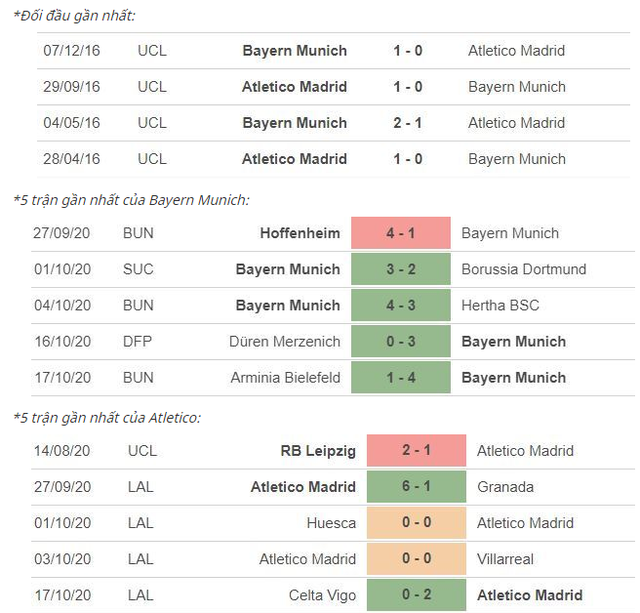
Task: Select the Granada team name
Action: 505,487
